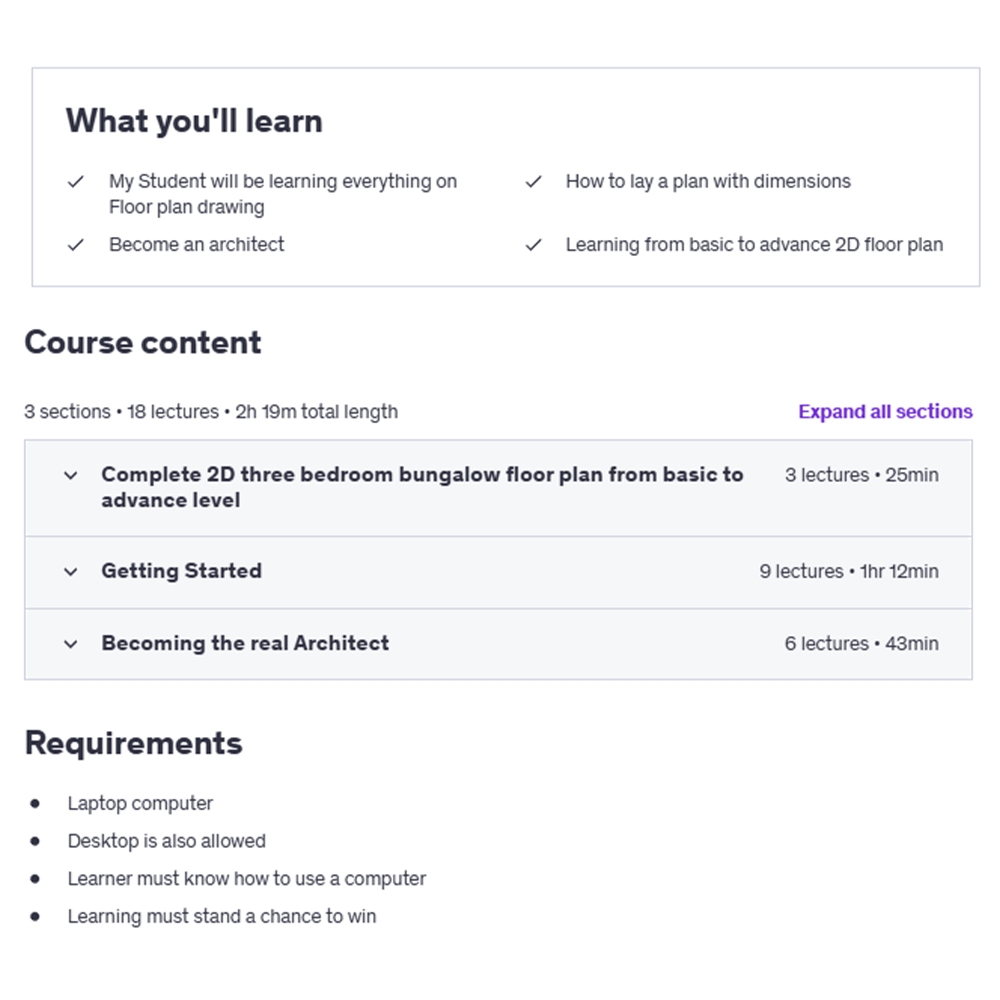Screen dimensions: 1000x1000
Task: Click checkmark icon beside Floor plan drawing item
Action: 75,182
